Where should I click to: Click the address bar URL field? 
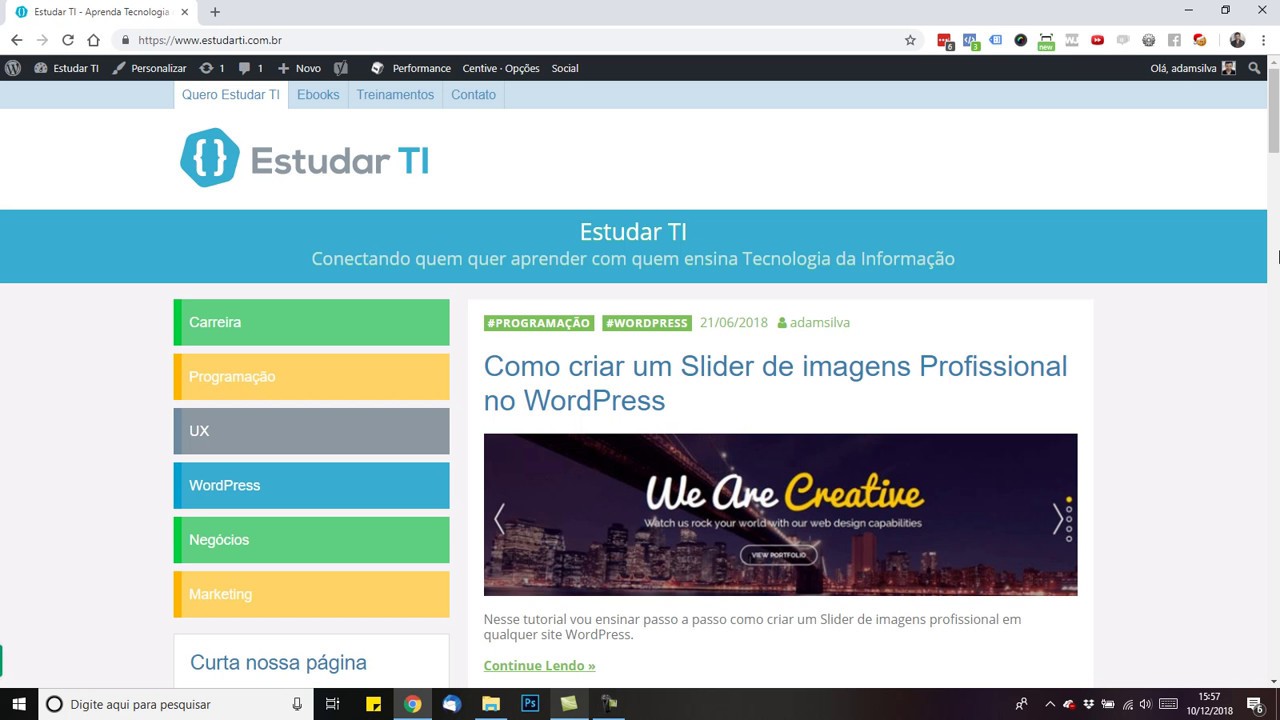pos(510,40)
